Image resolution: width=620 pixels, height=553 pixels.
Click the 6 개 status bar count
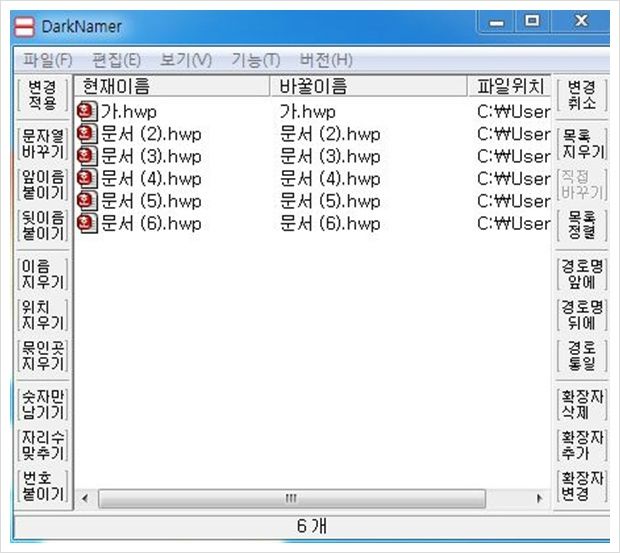pyautogui.click(x=312, y=526)
